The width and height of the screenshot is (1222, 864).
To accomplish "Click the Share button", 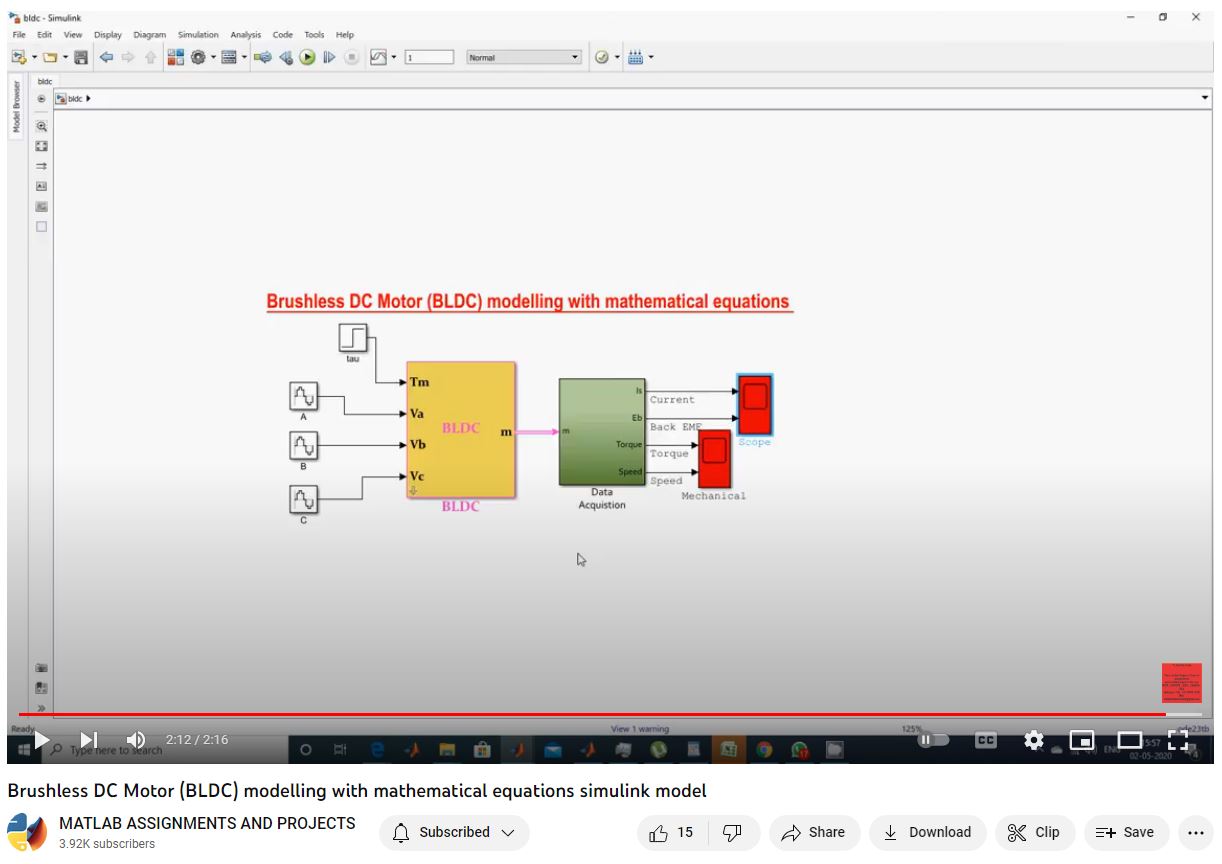I will pos(813,832).
